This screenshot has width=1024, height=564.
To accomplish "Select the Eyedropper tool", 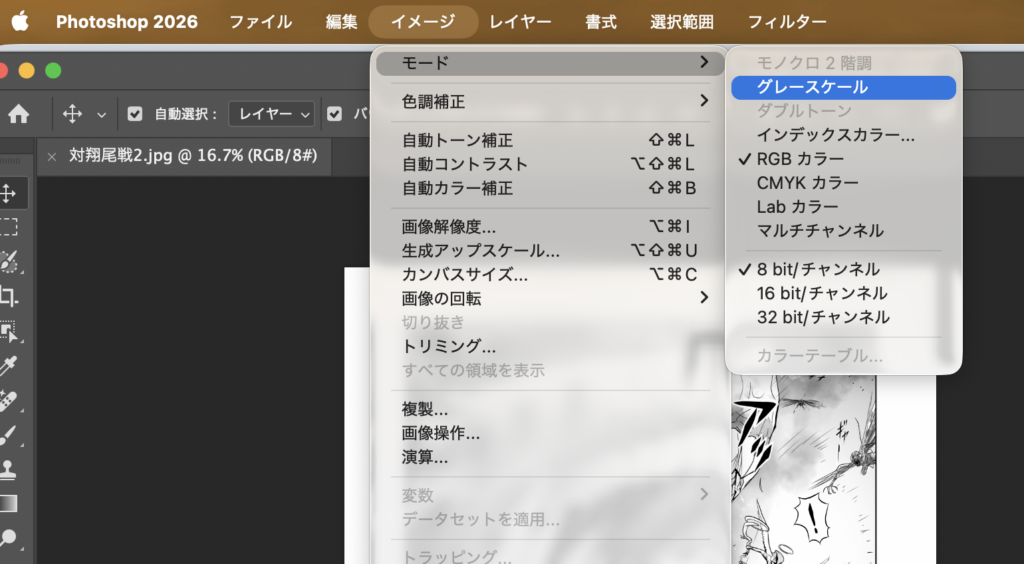I will point(9,365).
